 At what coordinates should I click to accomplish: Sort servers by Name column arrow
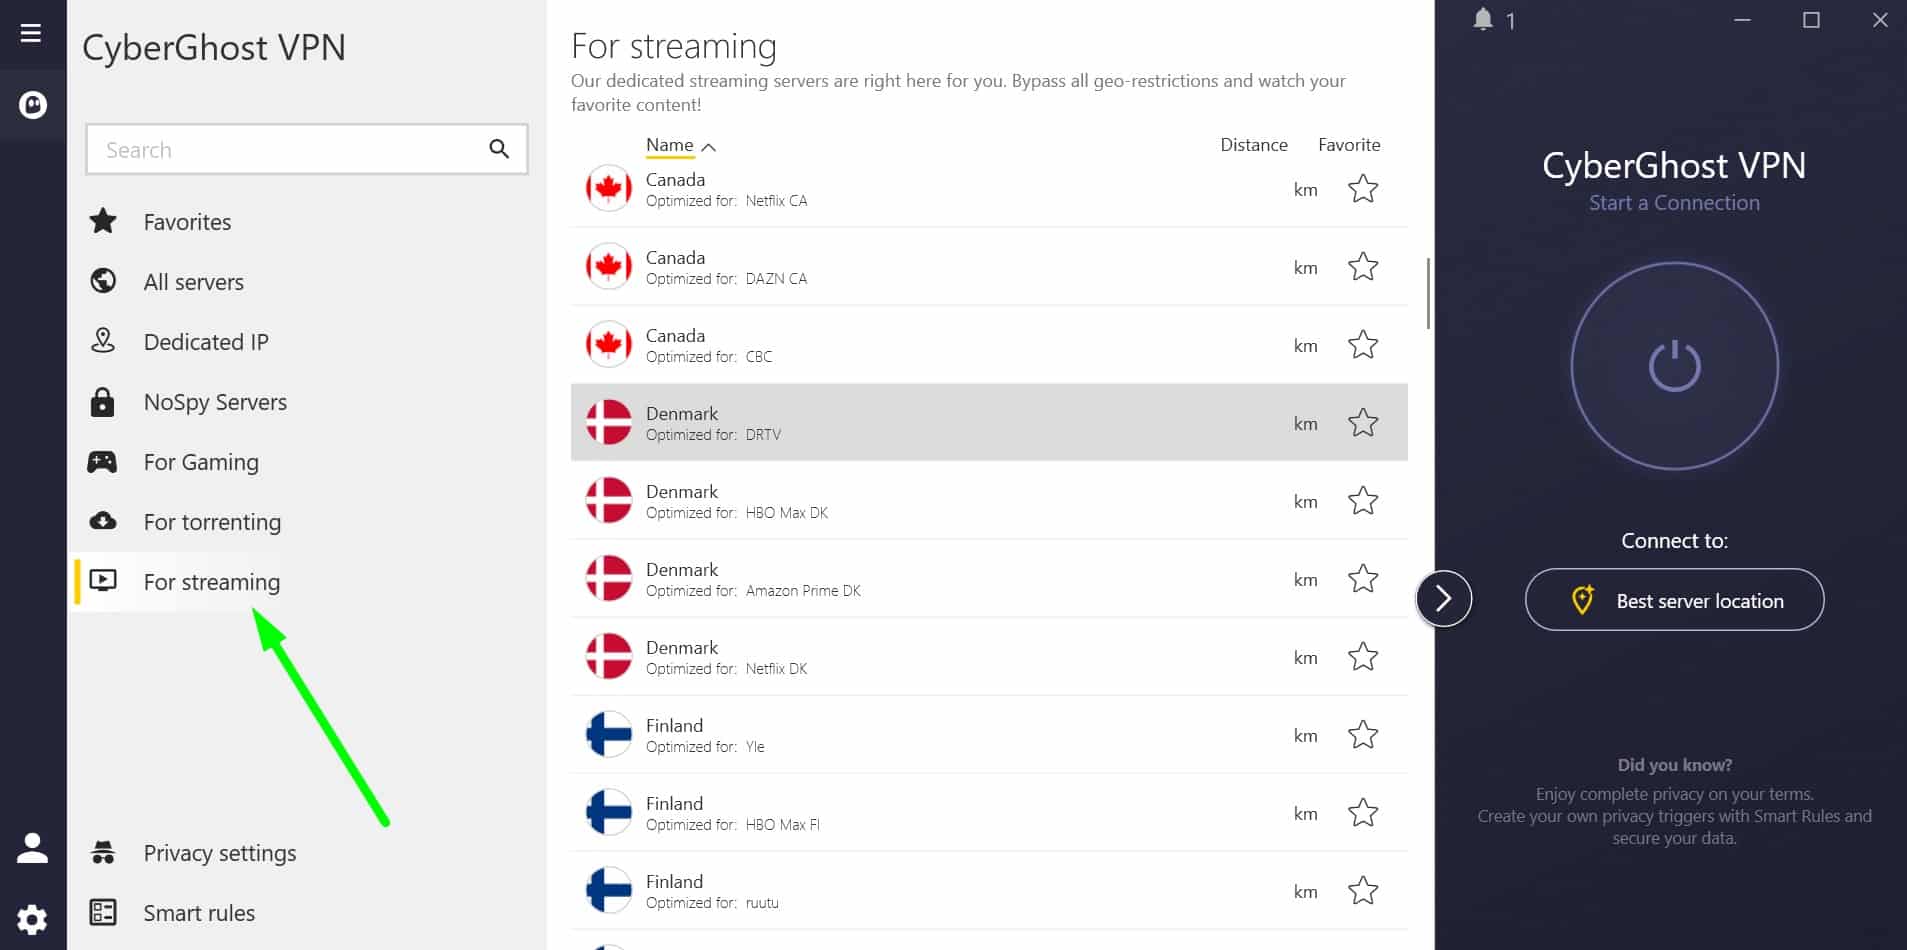[x=709, y=147]
